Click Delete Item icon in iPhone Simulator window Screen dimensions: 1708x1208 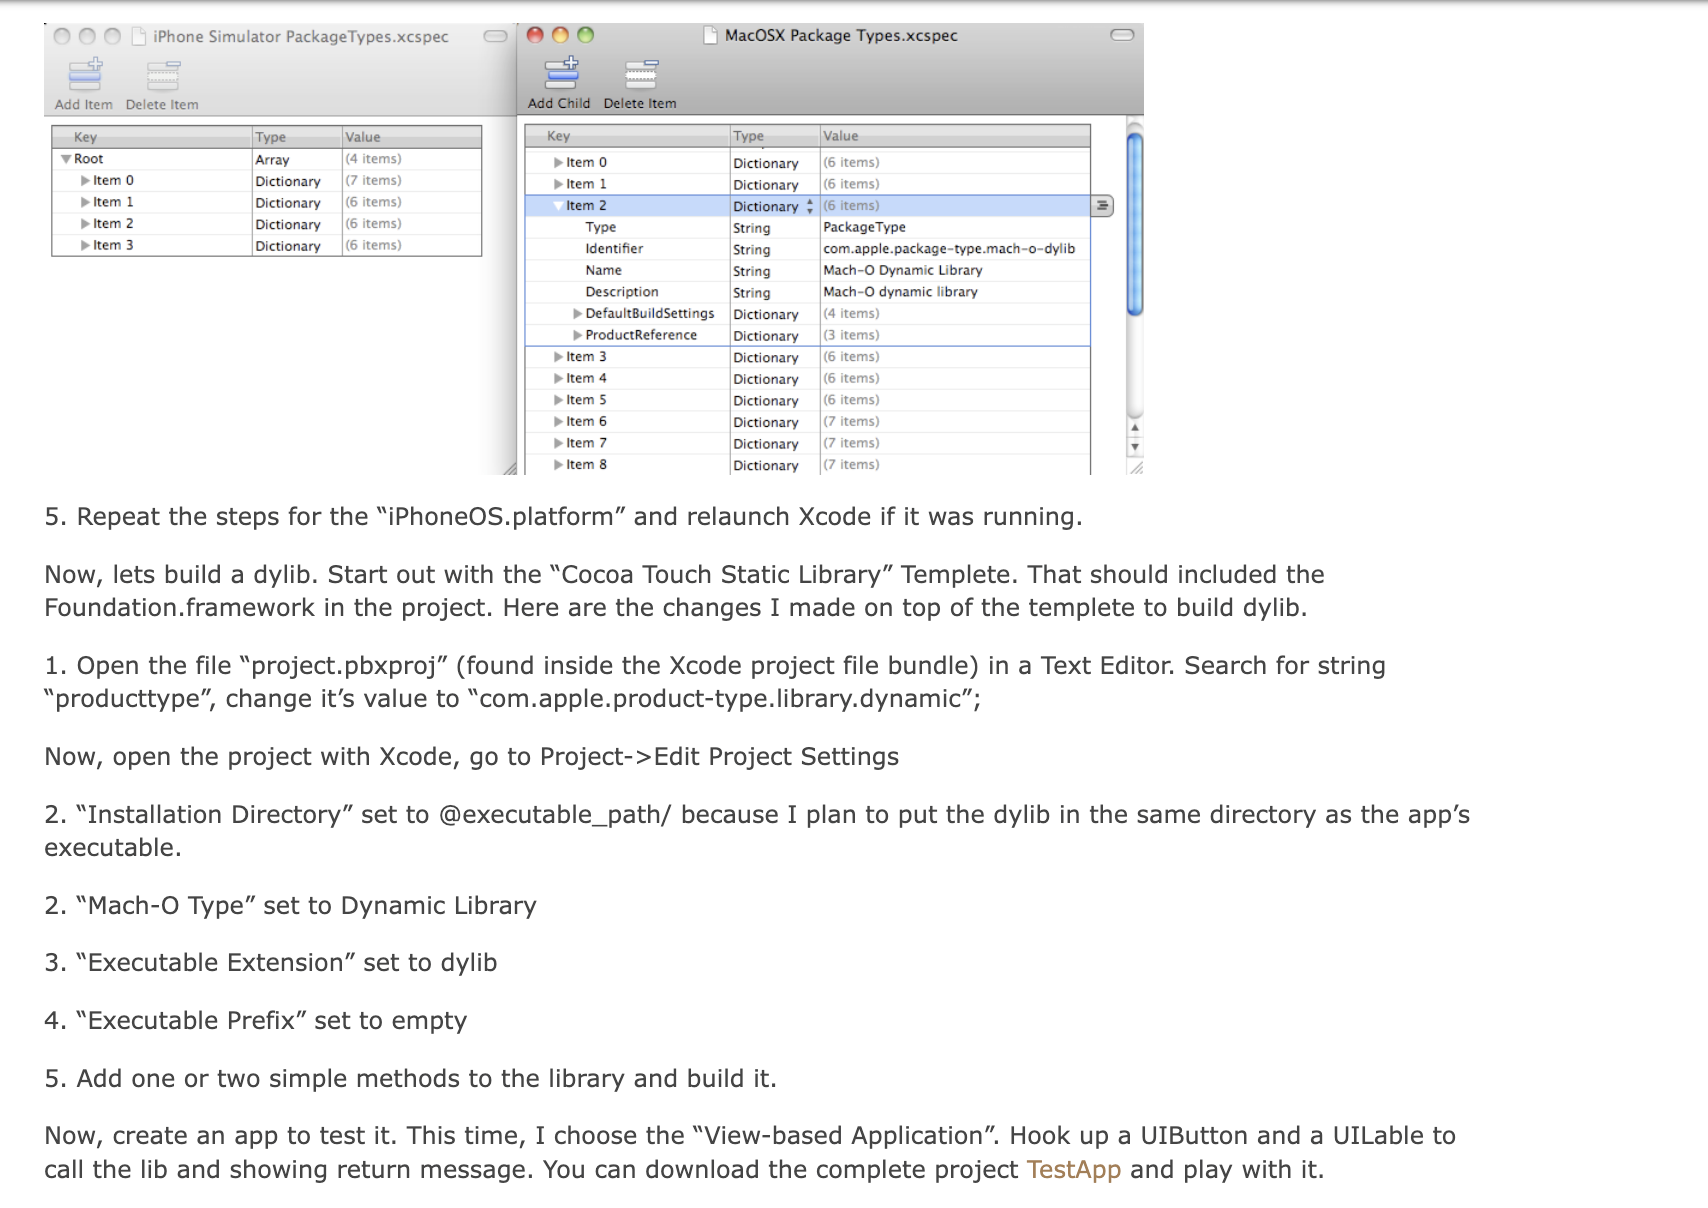pyautogui.click(x=163, y=74)
